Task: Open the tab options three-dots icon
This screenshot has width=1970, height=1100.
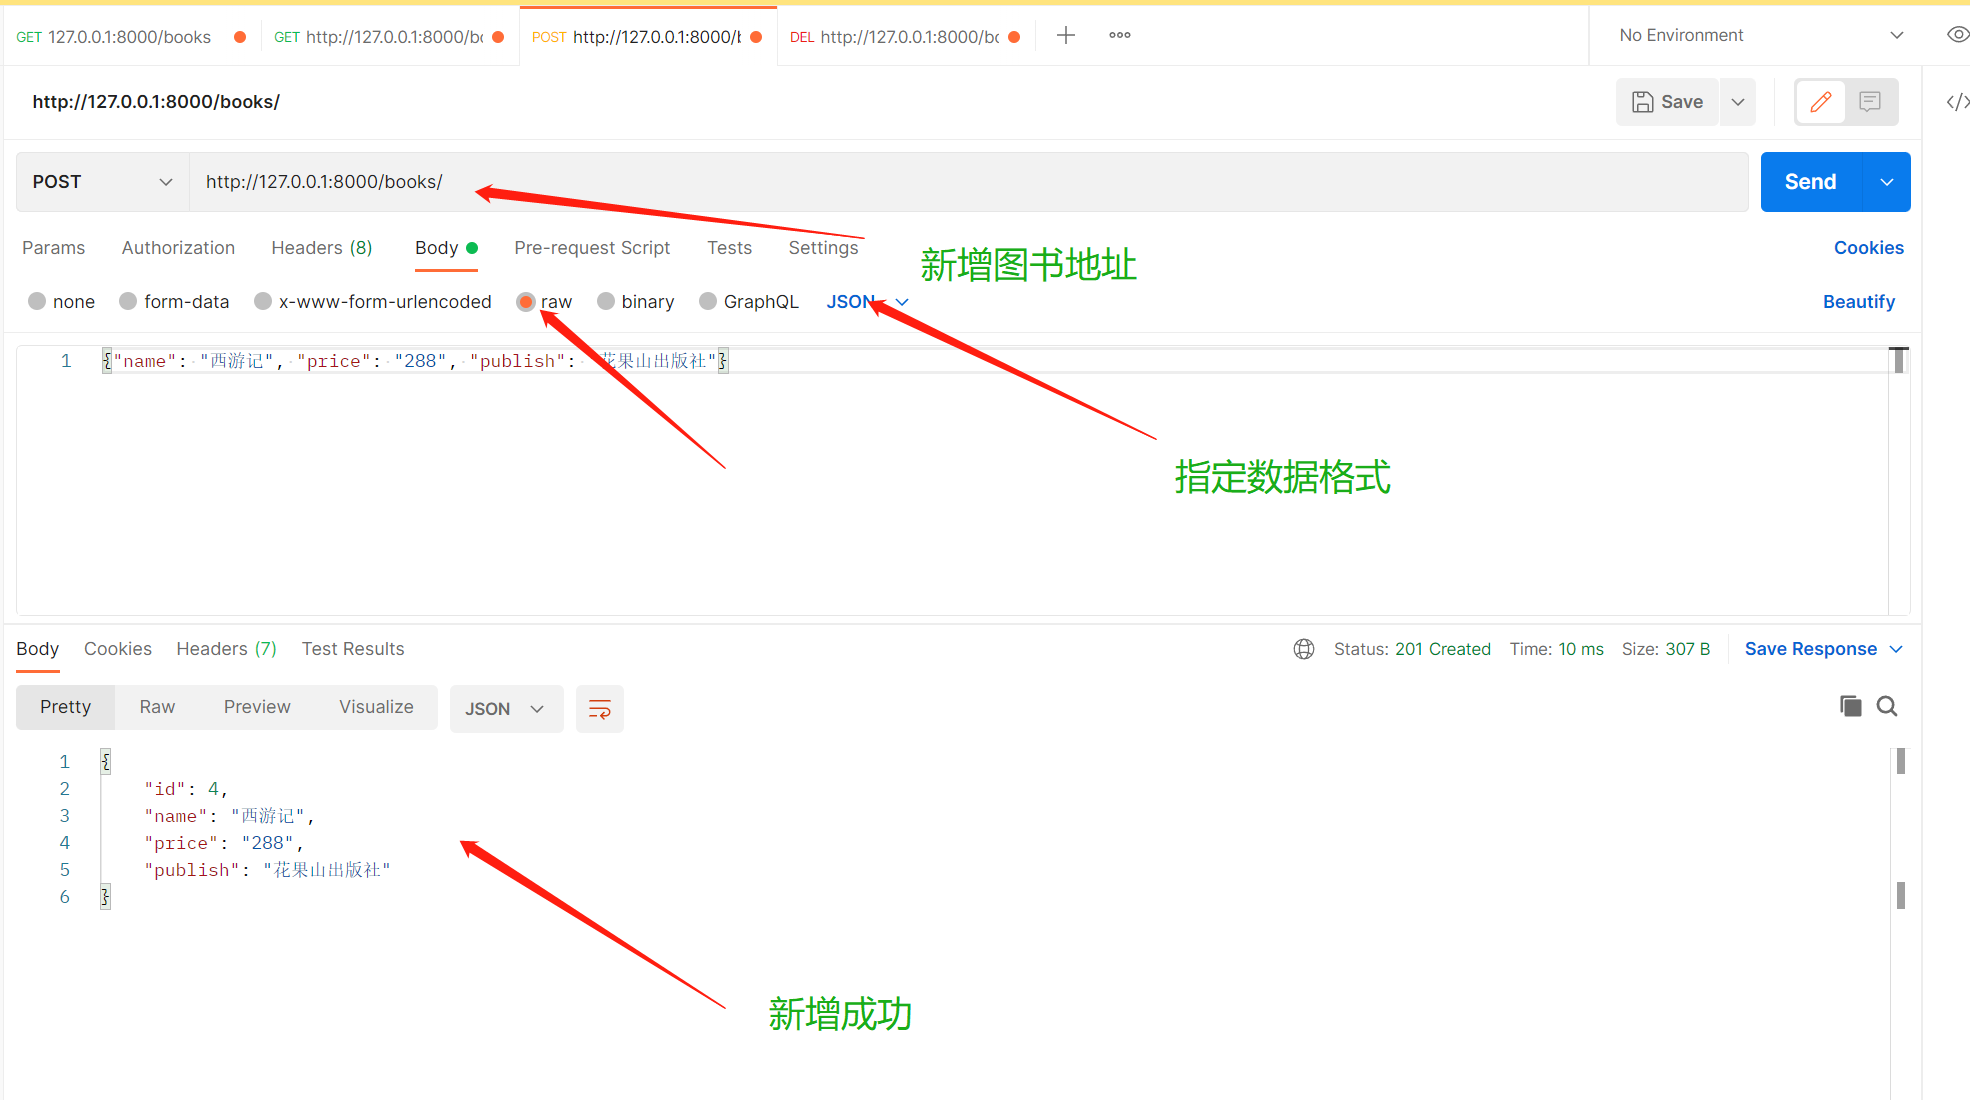Action: pyautogui.click(x=1119, y=36)
